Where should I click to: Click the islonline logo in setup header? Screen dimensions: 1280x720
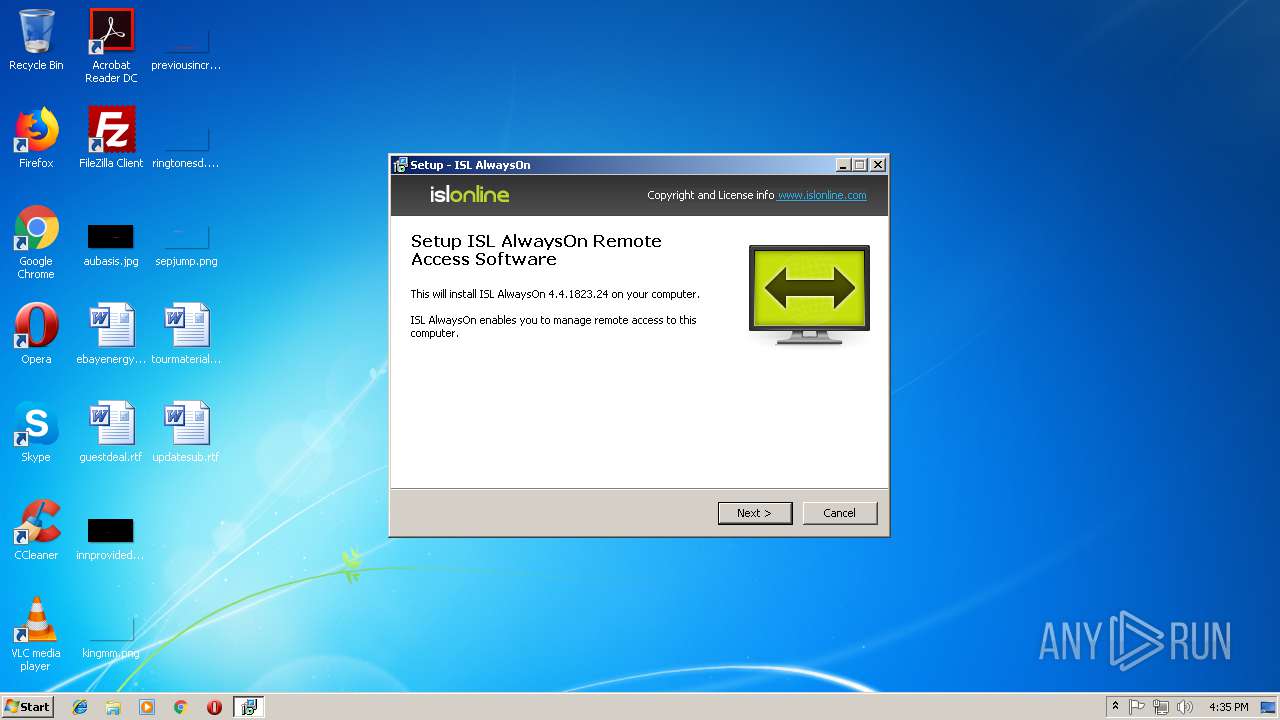click(469, 194)
